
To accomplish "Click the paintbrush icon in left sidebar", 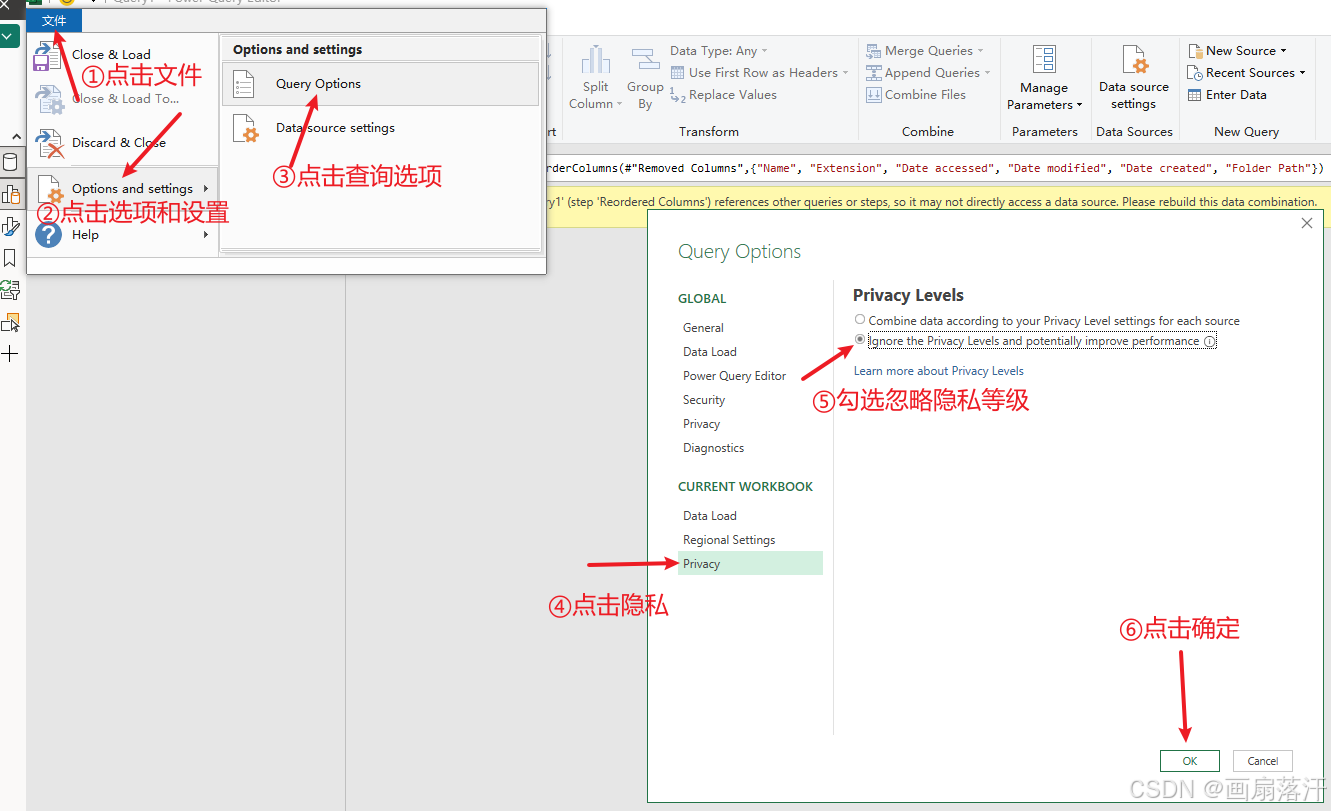I will (x=10, y=226).
